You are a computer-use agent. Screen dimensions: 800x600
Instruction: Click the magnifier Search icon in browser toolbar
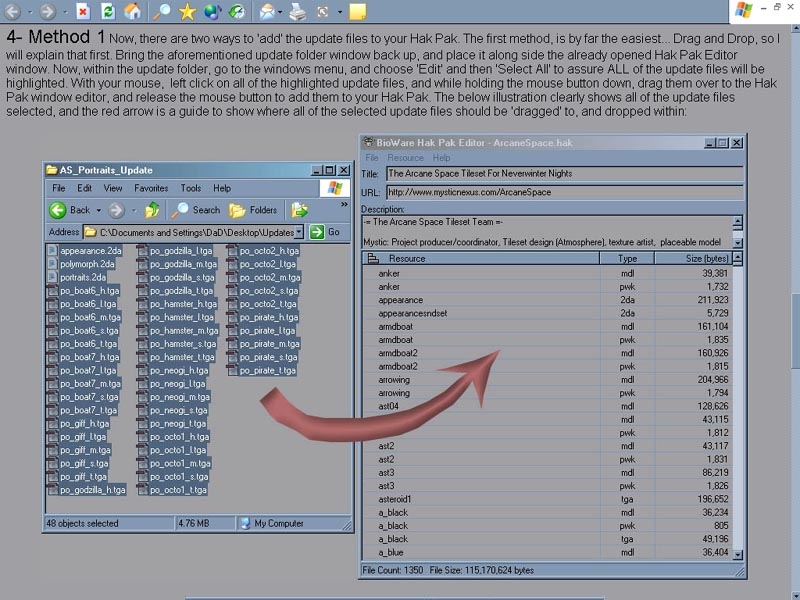[161, 12]
